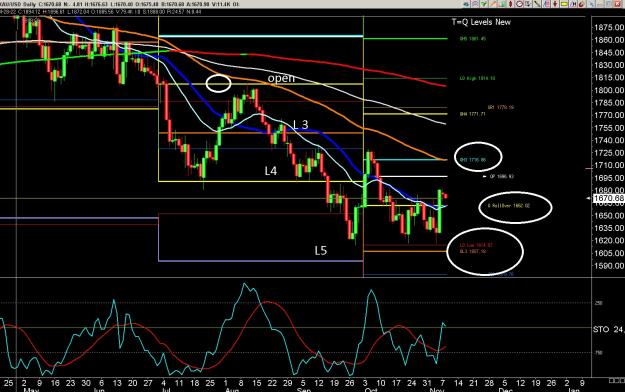This screenshot has width=625, height=392.
Task: Click the eye icon in the top toolbar
Action: (467, 4)
